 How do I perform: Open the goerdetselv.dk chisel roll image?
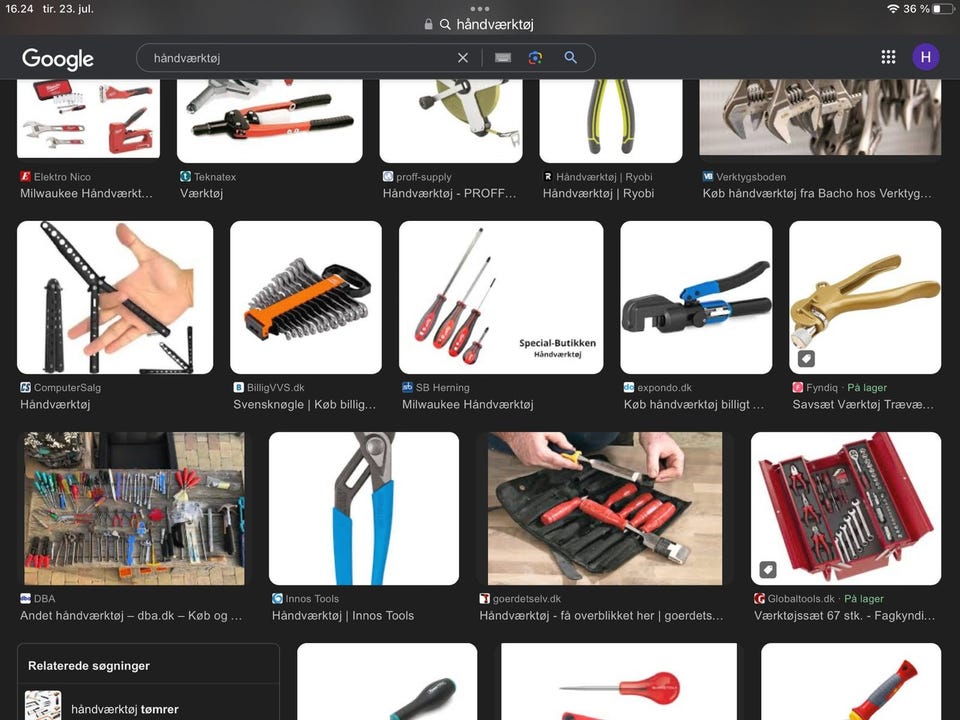(605, 509)
